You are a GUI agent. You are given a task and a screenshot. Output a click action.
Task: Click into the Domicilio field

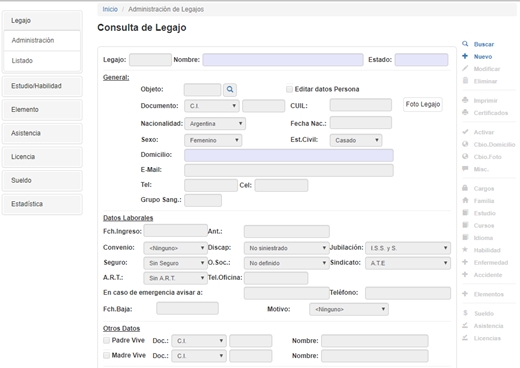coord(289,155)
